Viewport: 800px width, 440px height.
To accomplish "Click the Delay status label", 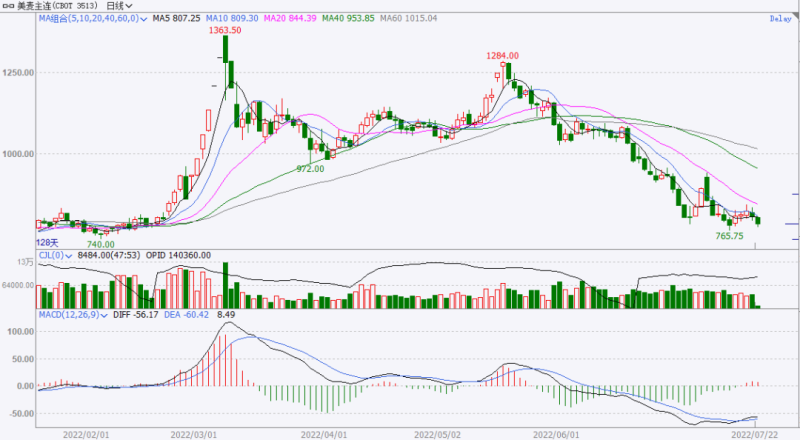I will pyautogui.click(x=781, y=19).
